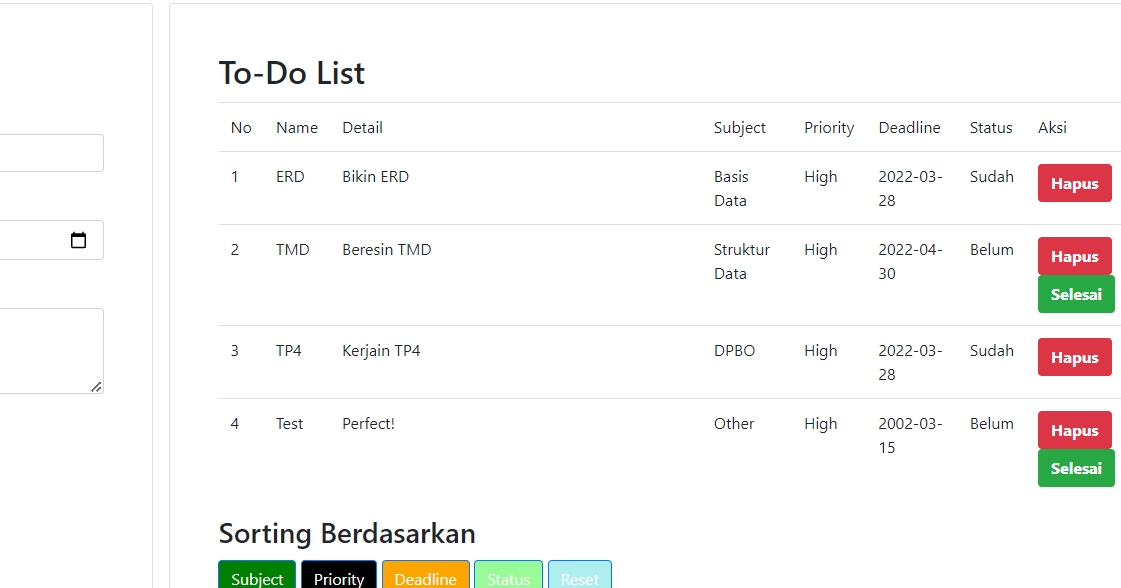Mark Test task complete with Selesai
Image resolution: width=1121 pixels, height=588 pixels.
click(1076, 467)
